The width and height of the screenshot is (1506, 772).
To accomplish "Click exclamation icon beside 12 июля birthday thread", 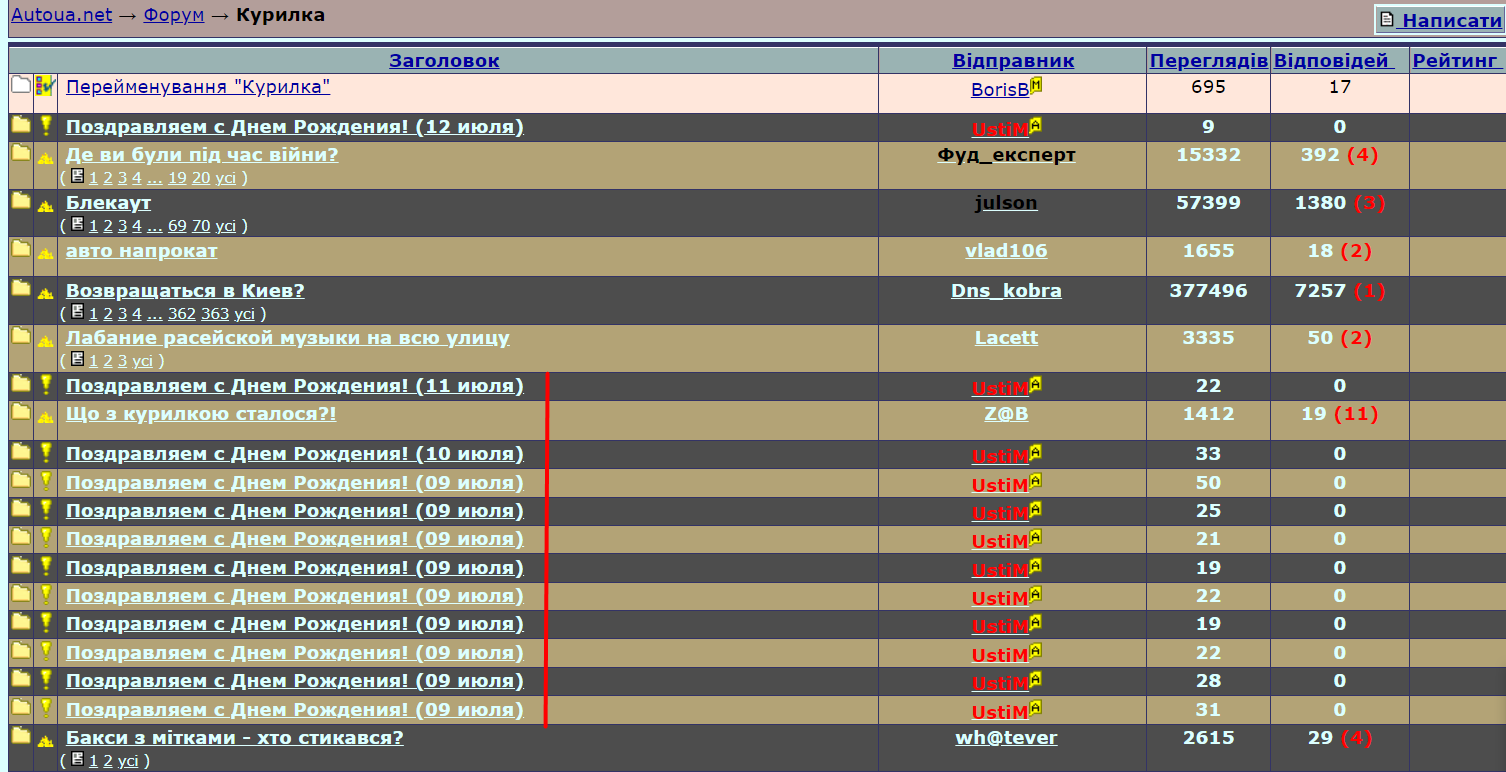I will click(45, 126).
